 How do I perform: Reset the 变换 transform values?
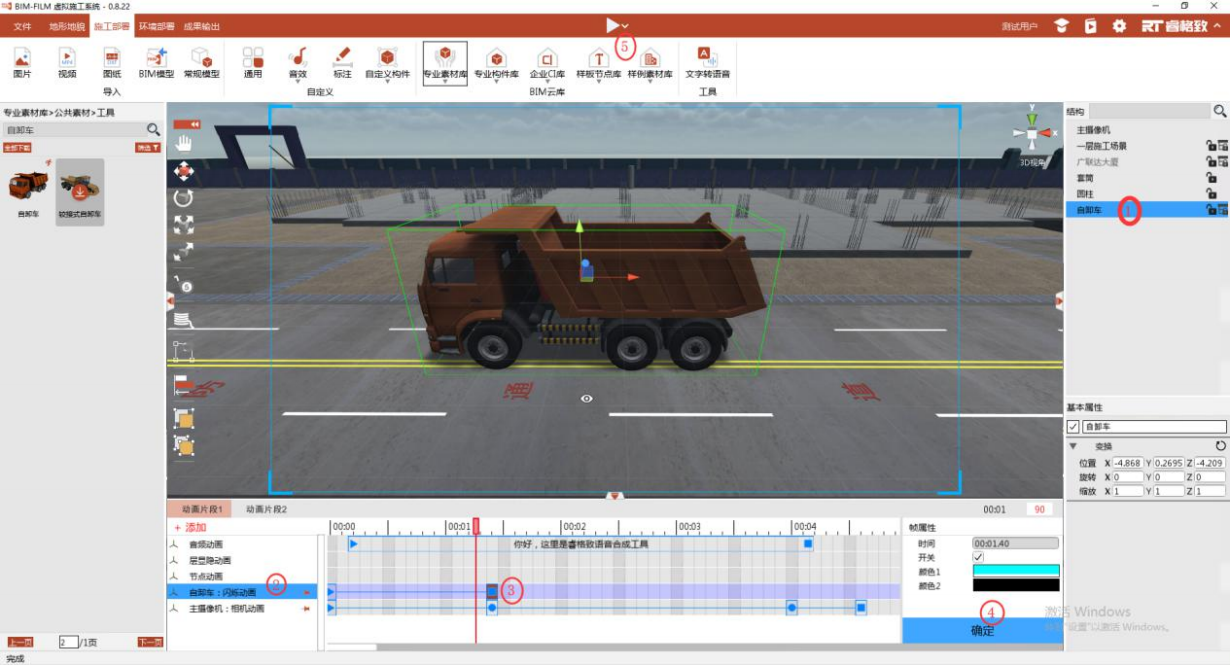click(1220, 446)
